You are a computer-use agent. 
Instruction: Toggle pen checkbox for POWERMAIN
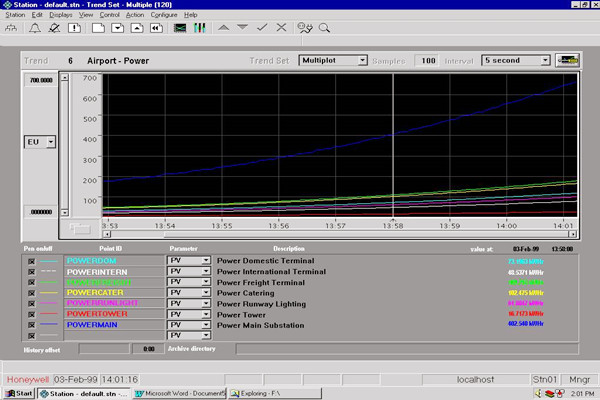pyautogui.click(x=31, y=325)
